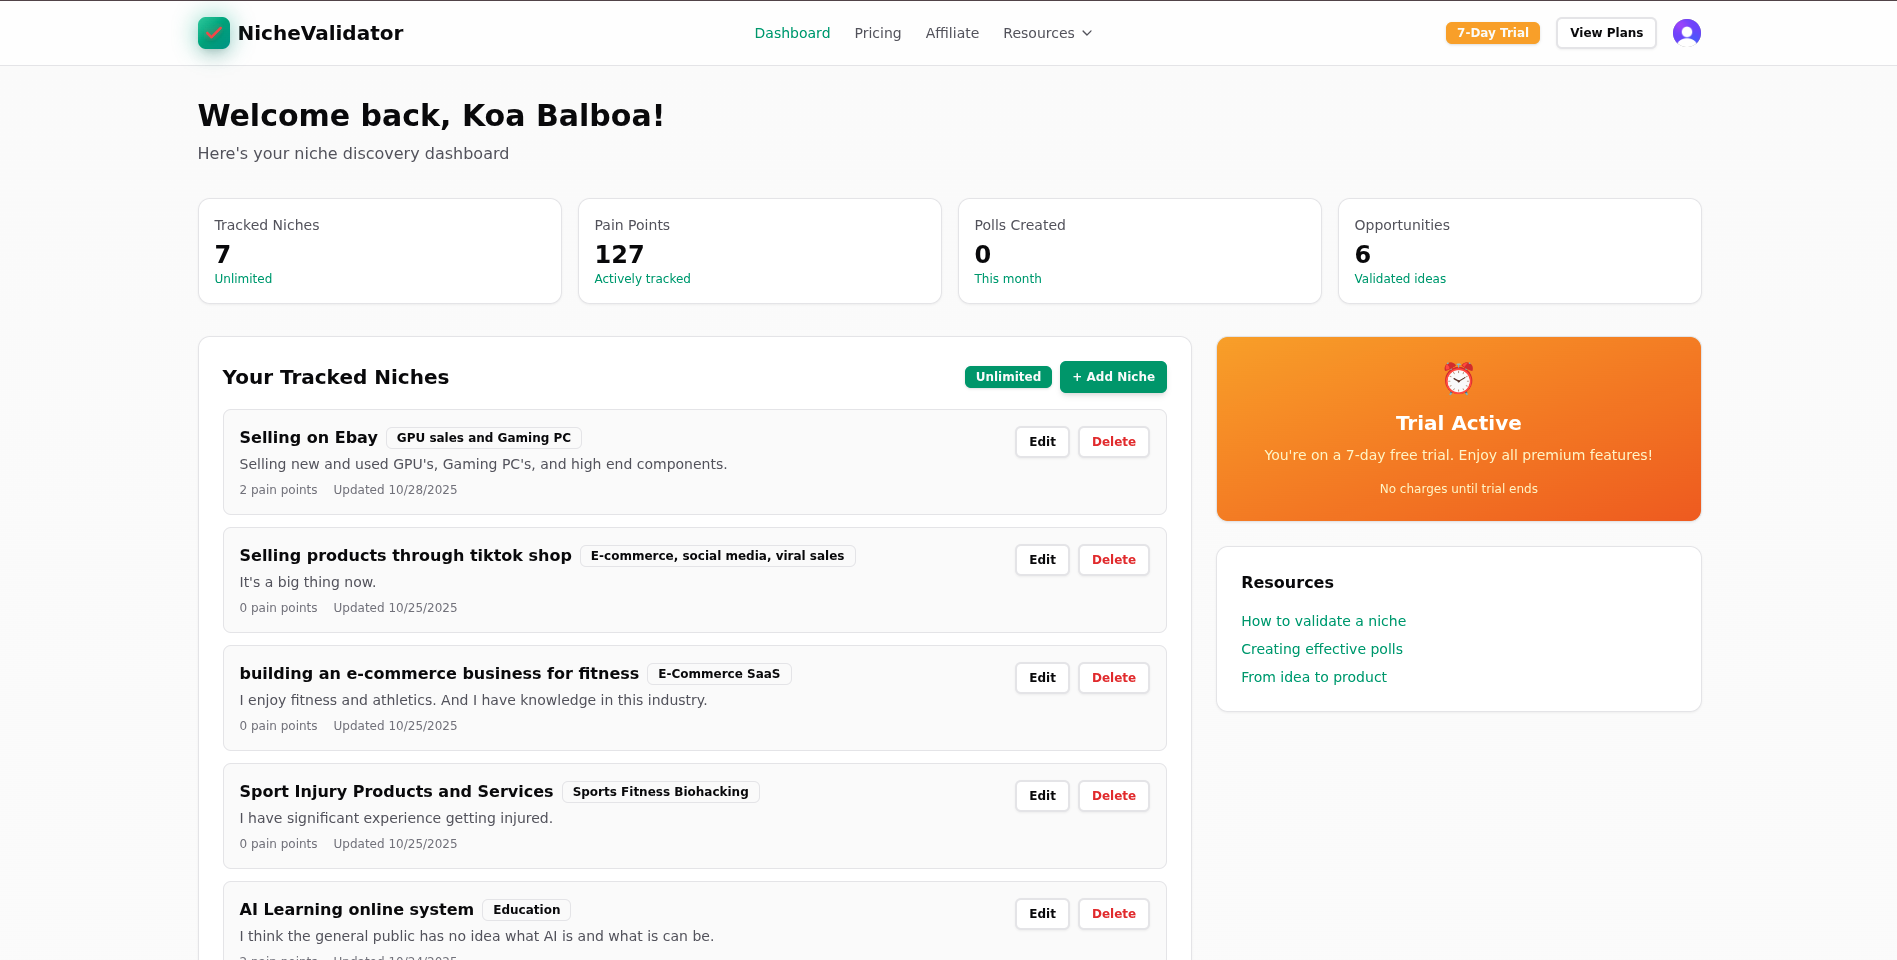Click the Creating effective polls link
The width and height of the screenshot is (1897, 960).
[x=1321, y=649]
